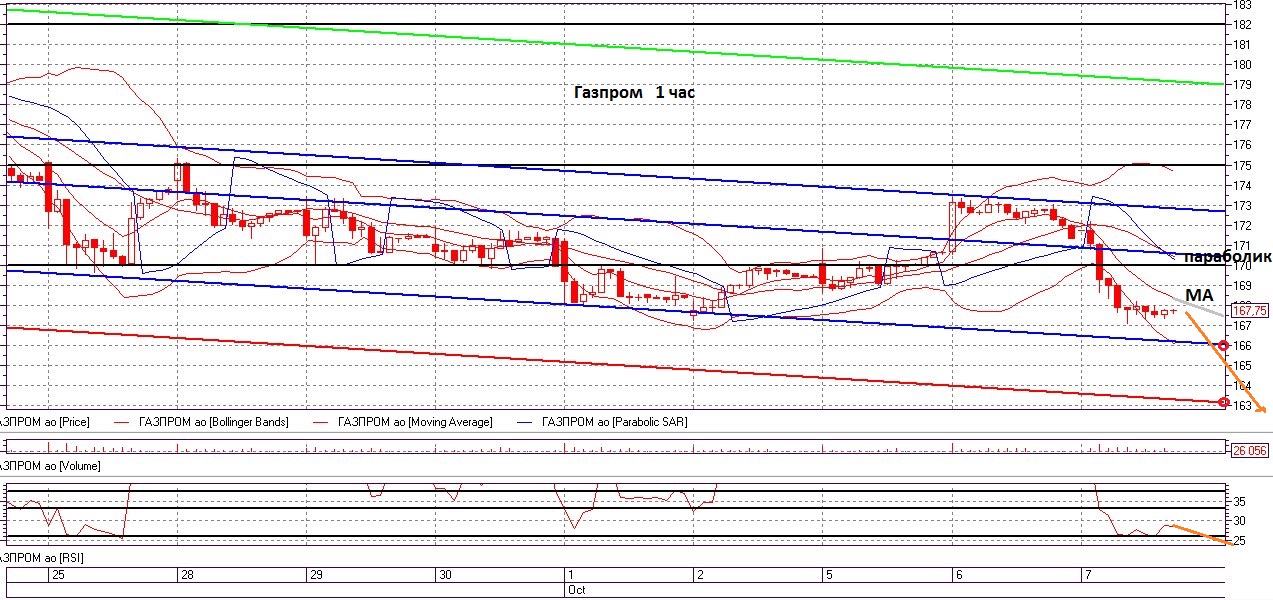Click the 177 price axis value

click(1243, 125)
